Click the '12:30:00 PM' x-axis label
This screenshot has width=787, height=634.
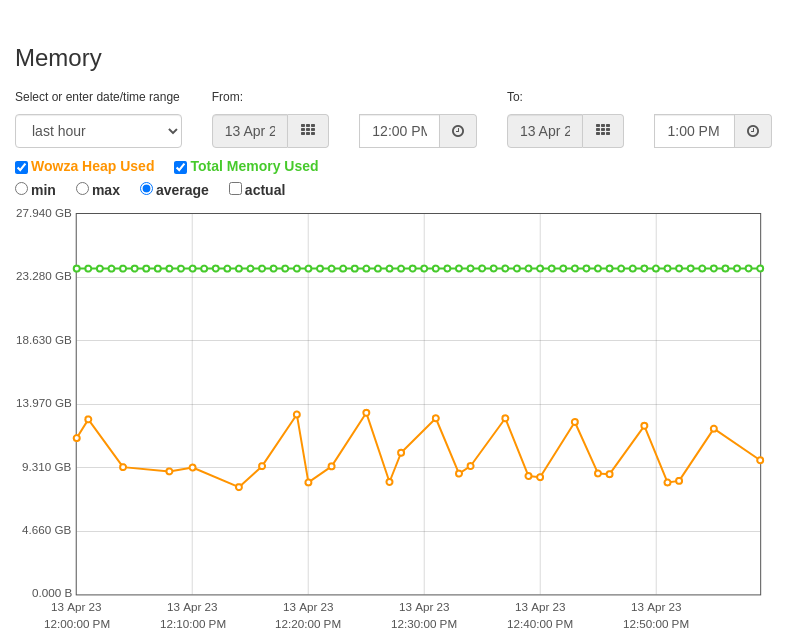[x=424, y=624]
